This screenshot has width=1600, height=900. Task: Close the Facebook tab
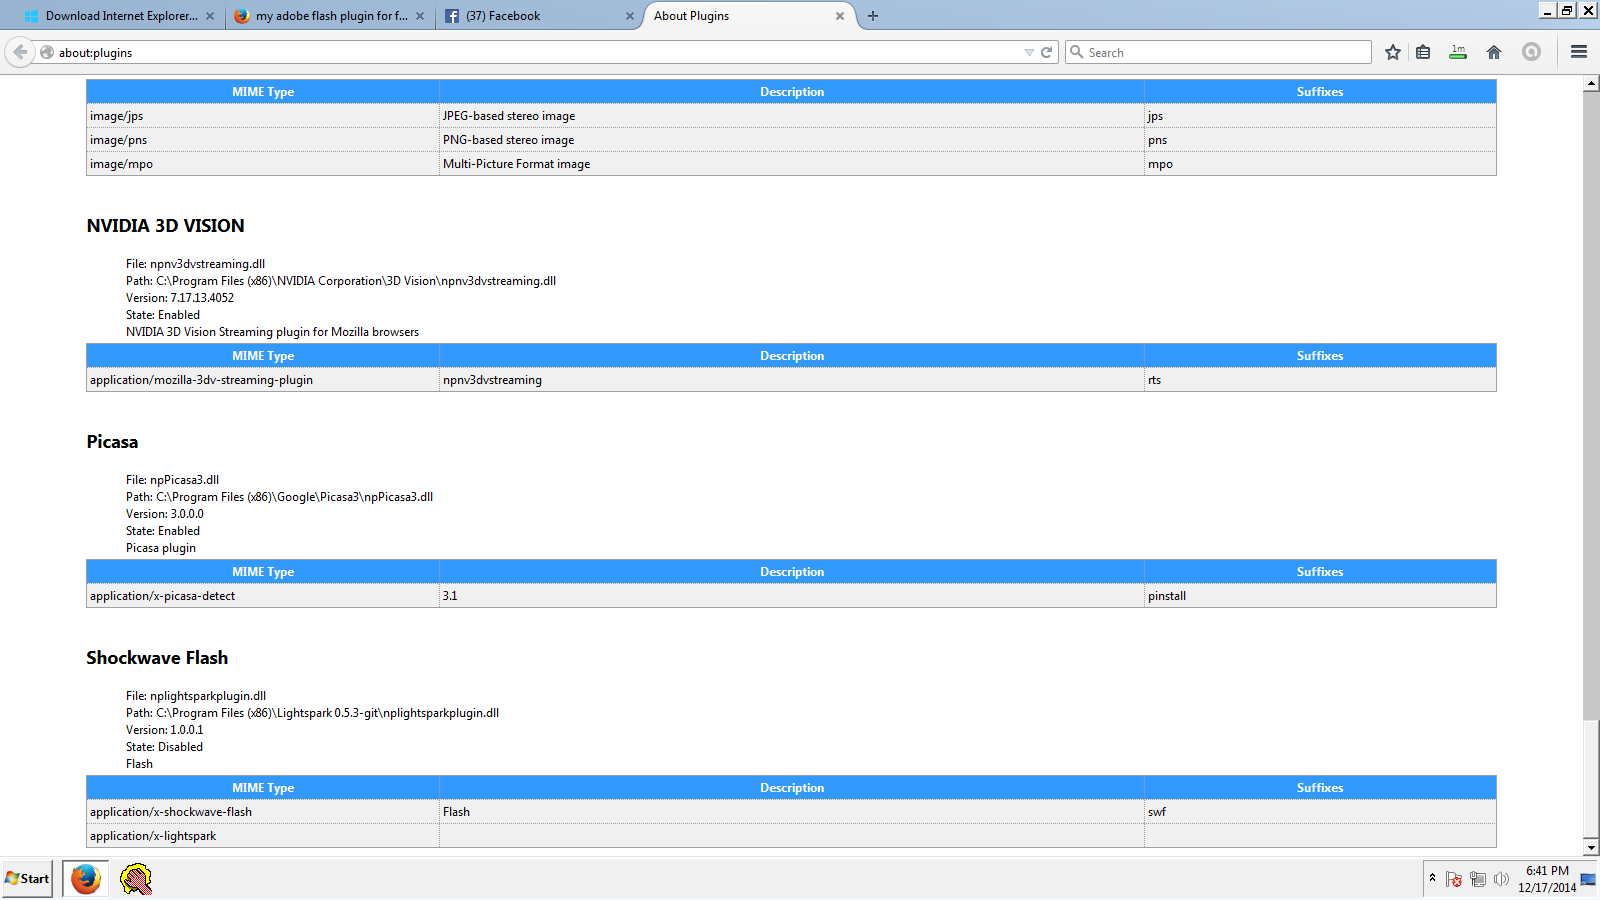630,16
